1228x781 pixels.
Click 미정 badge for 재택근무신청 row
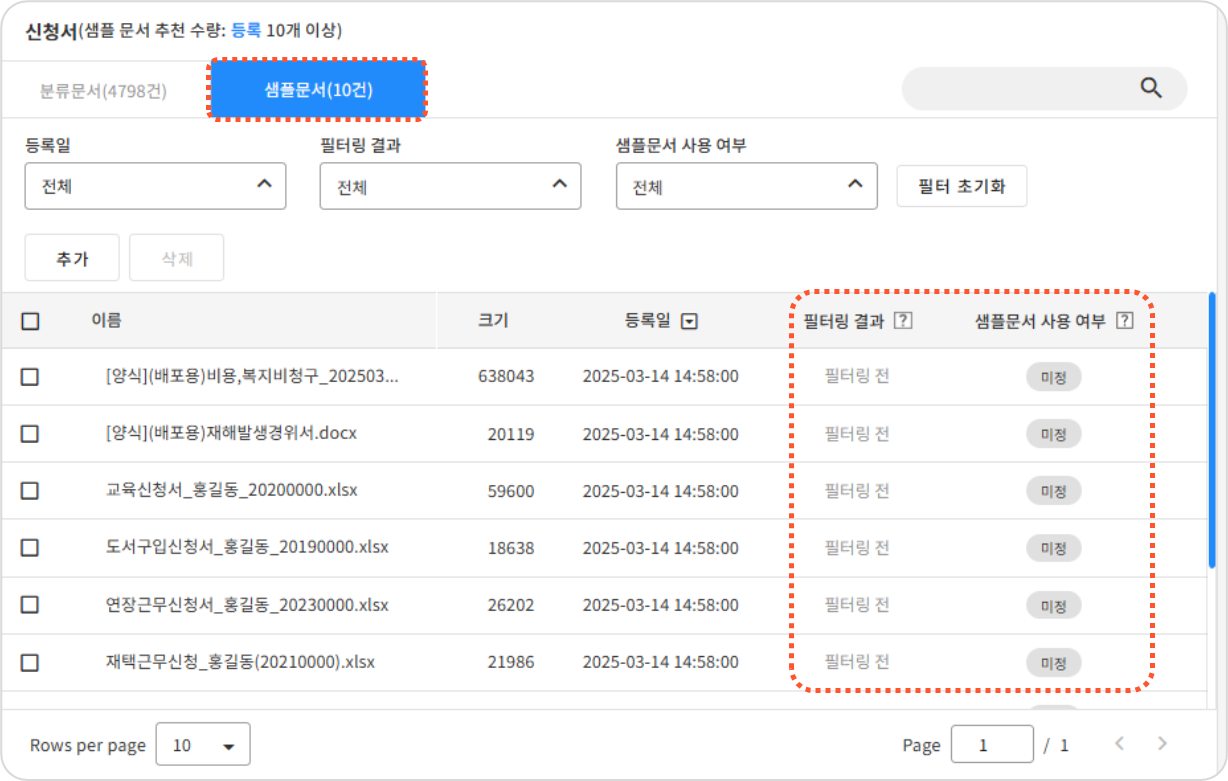pos(1053,662)
